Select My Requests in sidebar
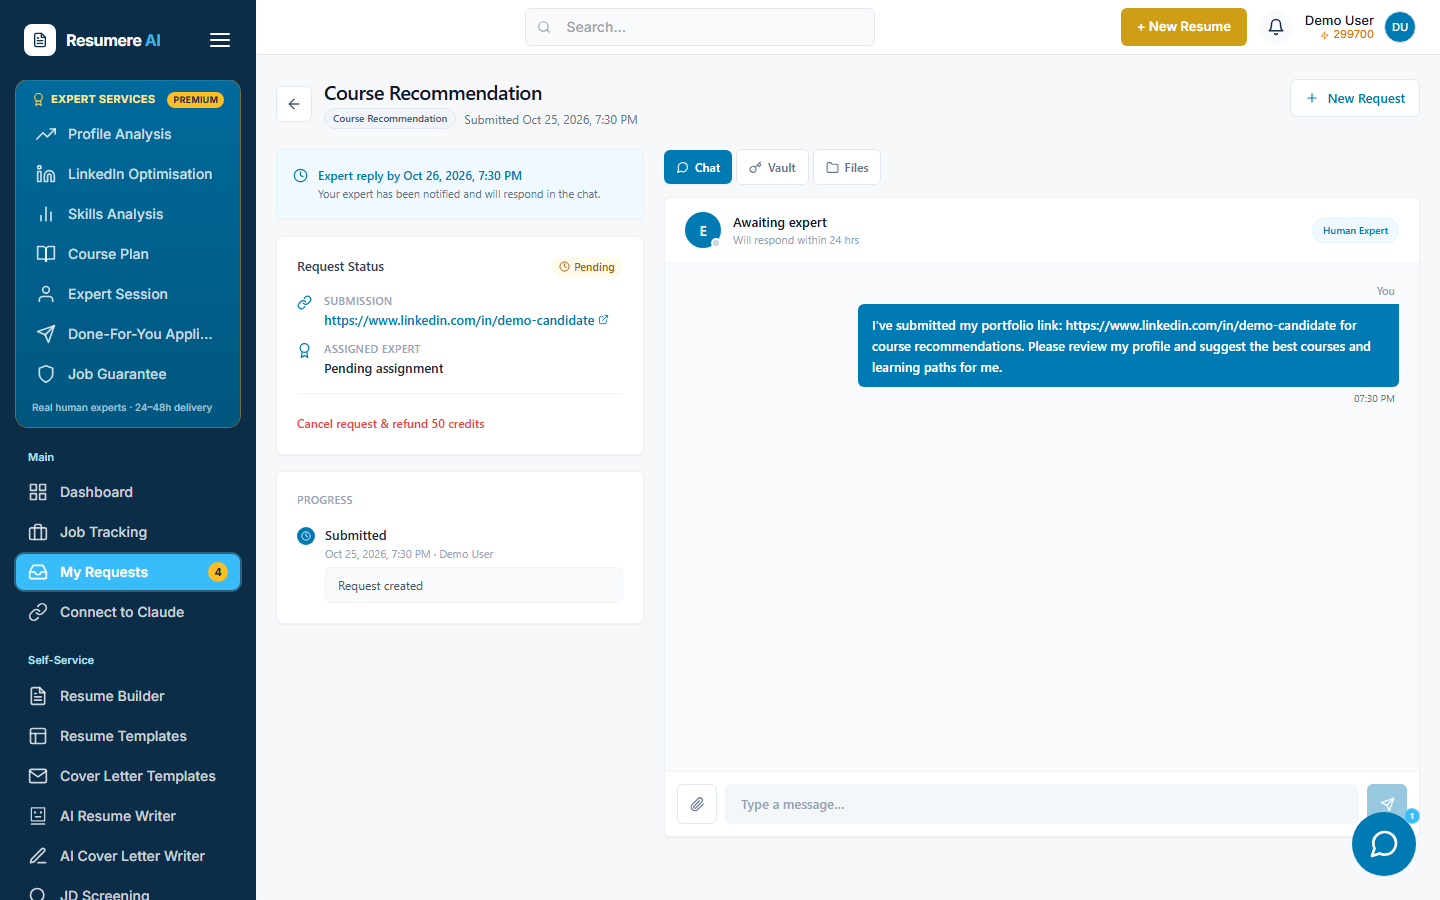The height and width of the screenshot is (900, 1440). (128, 572)
